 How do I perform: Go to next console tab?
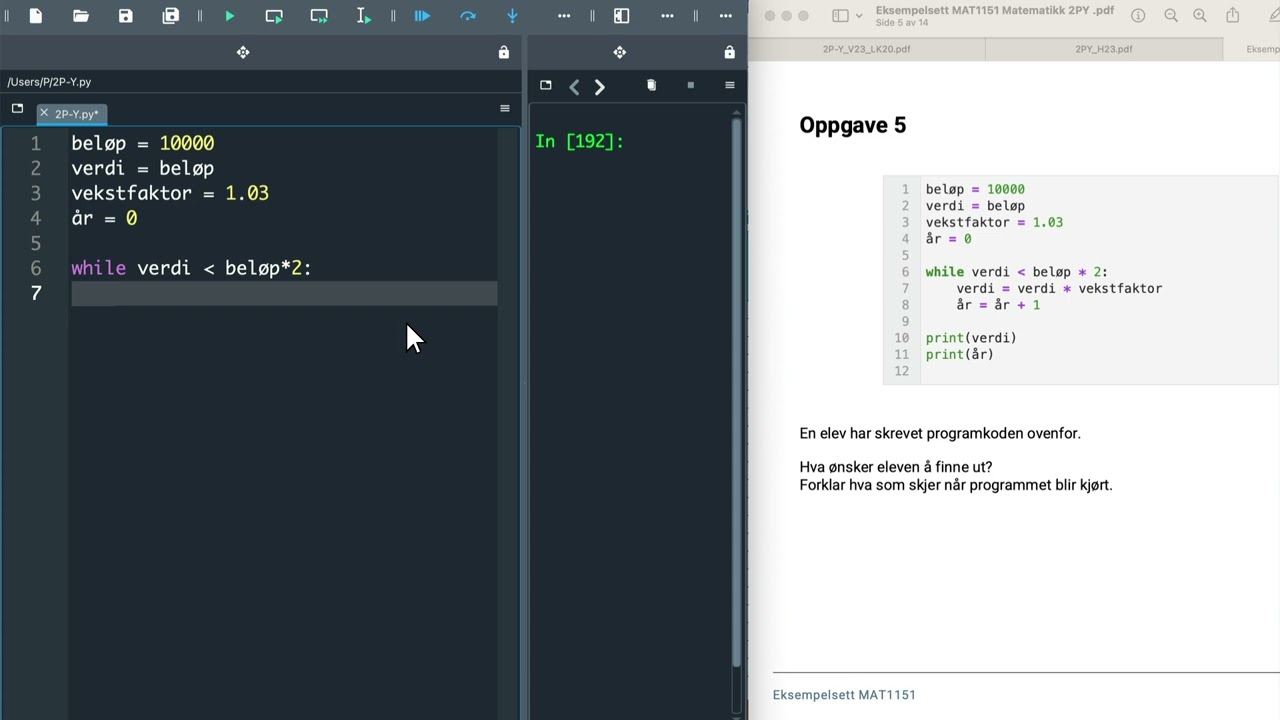(x=599, y=87)
